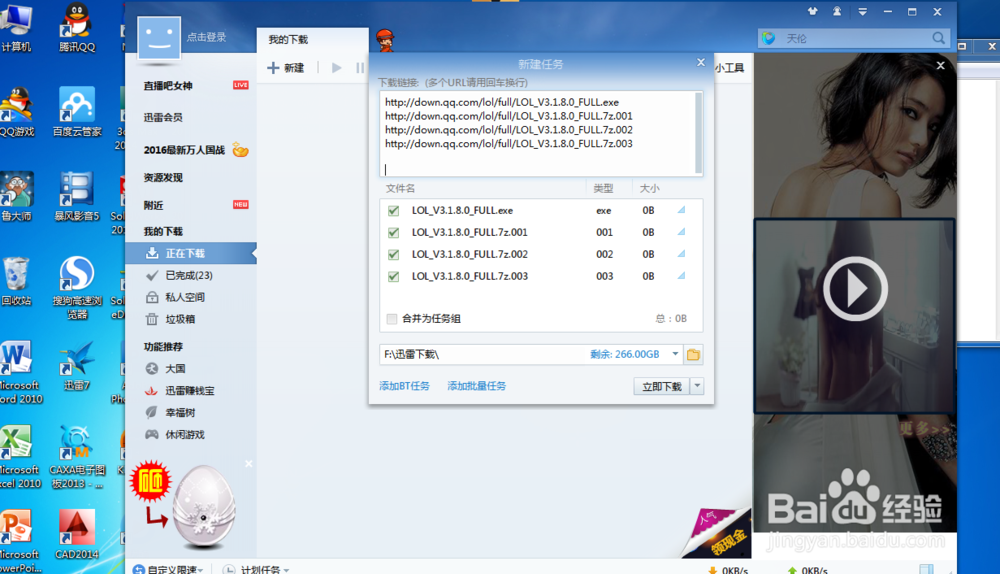Expand the download path dropdown arrow
Image resolution: width=1000 pixels, height=574 pixels.
tap(675, 354)
